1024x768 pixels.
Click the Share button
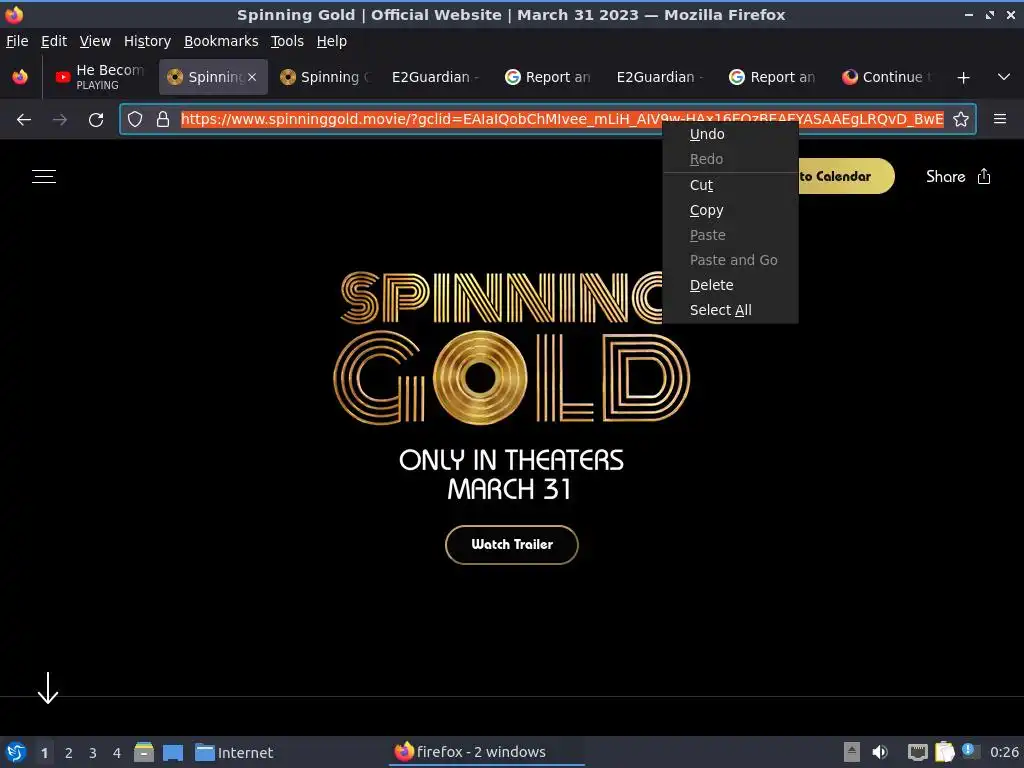click(958, 176)
